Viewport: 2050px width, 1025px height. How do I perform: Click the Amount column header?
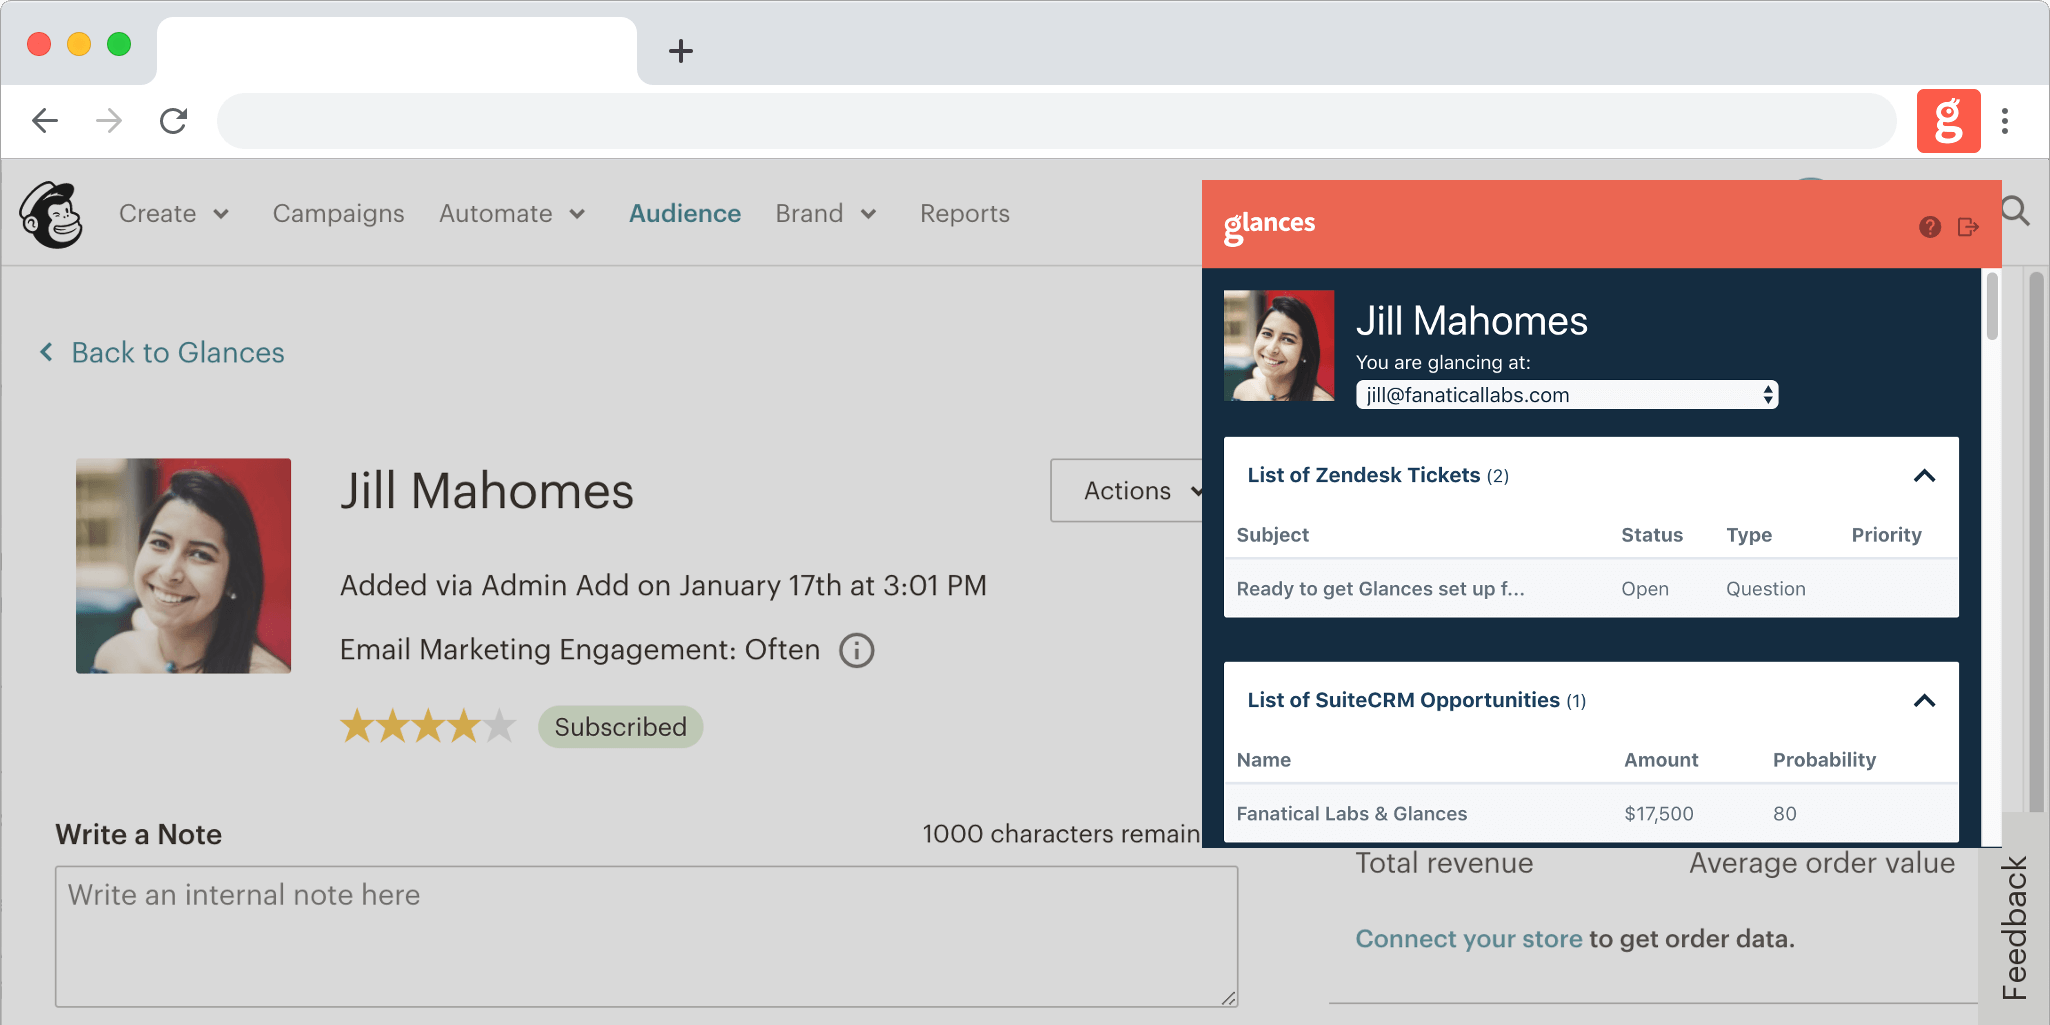click(x=1660, y=760)
